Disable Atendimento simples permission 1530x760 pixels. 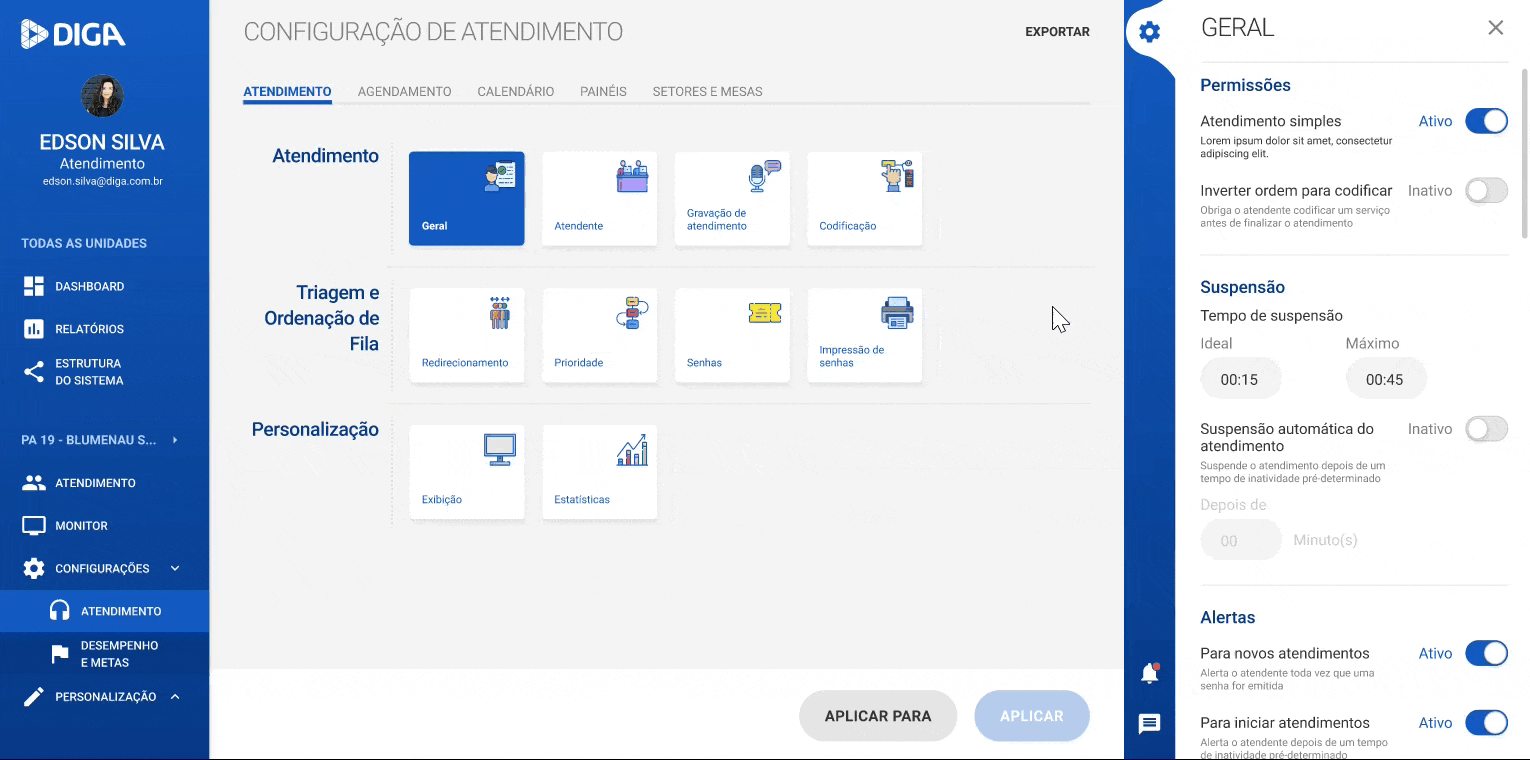point(1487,120)
